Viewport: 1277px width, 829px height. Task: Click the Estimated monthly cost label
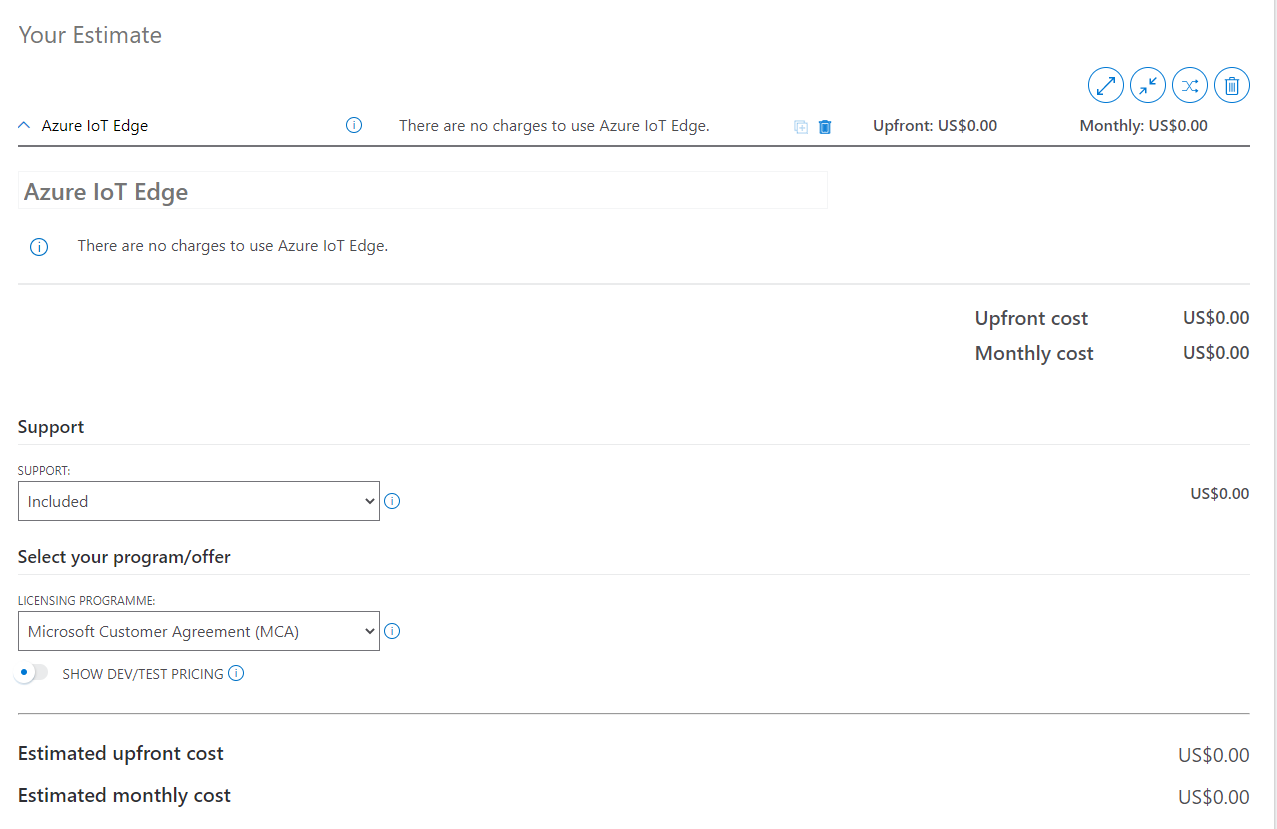(x=124, y=796)
